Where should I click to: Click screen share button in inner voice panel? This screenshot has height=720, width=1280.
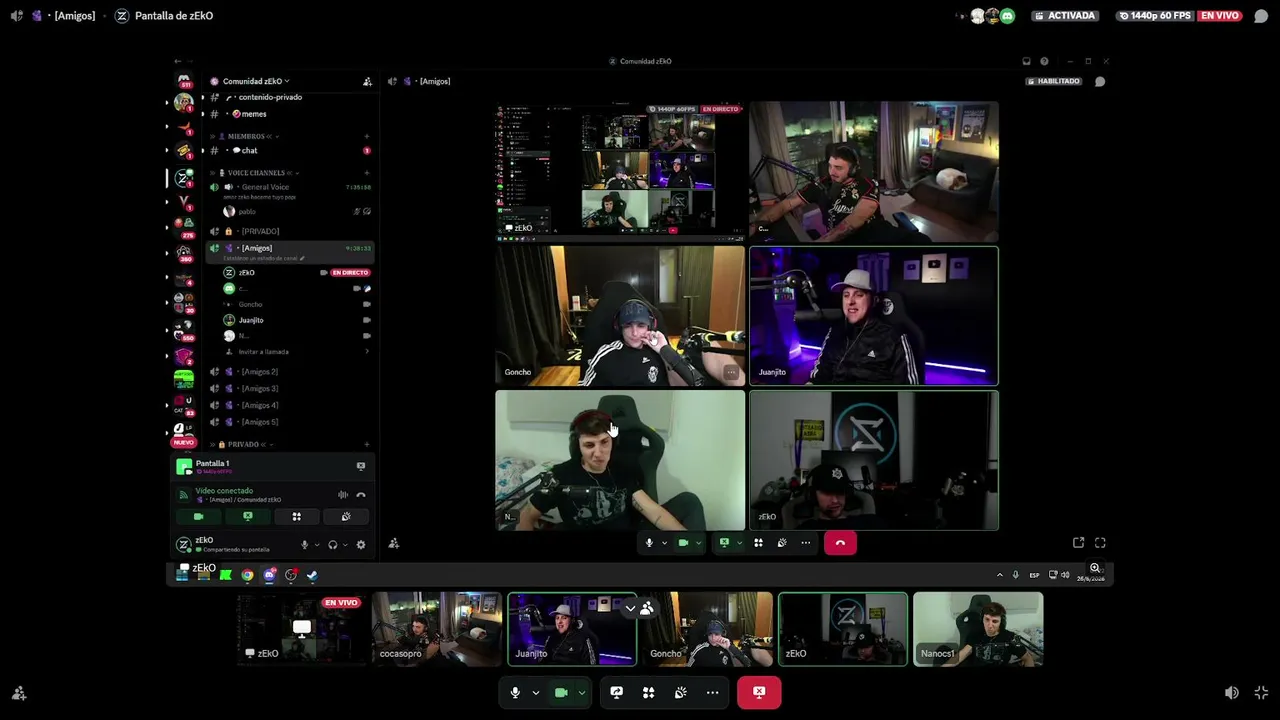click(x=247, y=517)
